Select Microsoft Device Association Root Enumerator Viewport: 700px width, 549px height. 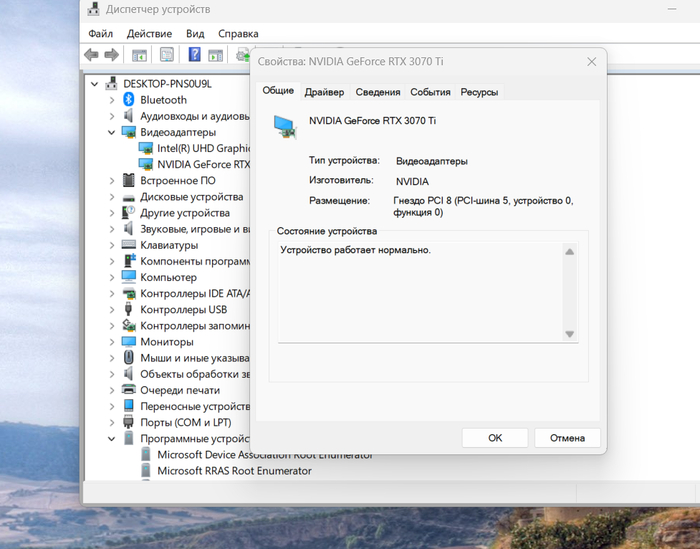265,455
